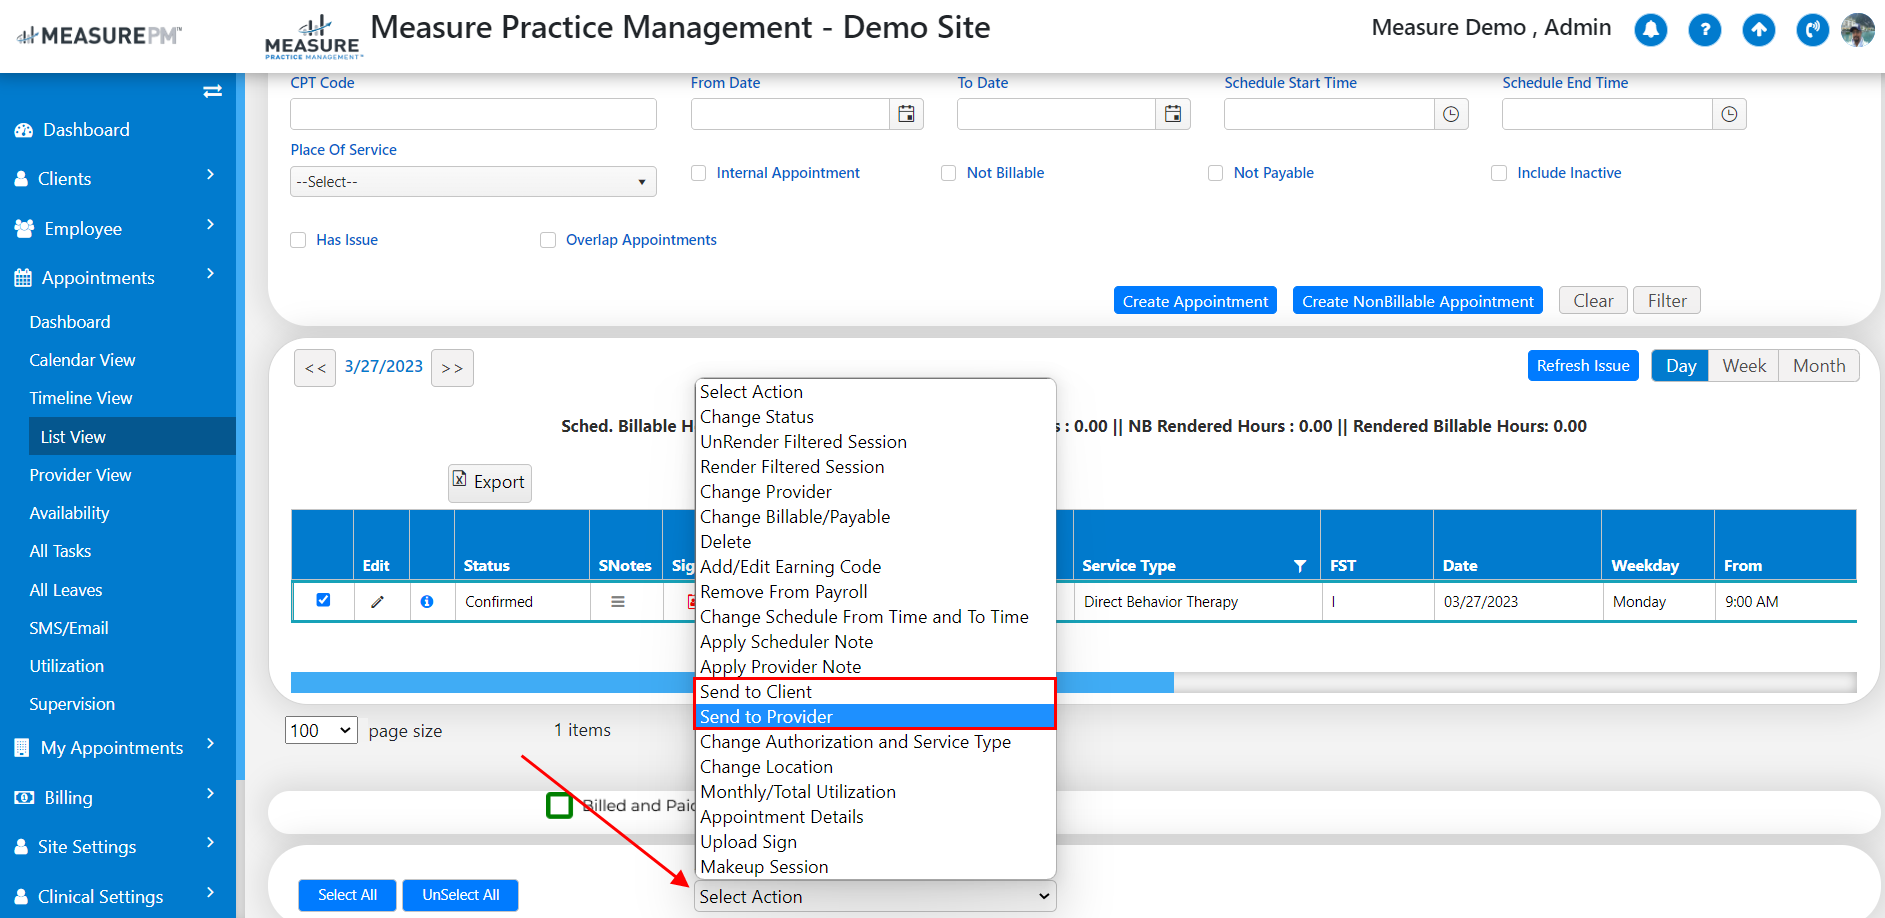Open the help question mark icon
Viewport: 1885px width, 918px height.
(x=1705, y=30)
